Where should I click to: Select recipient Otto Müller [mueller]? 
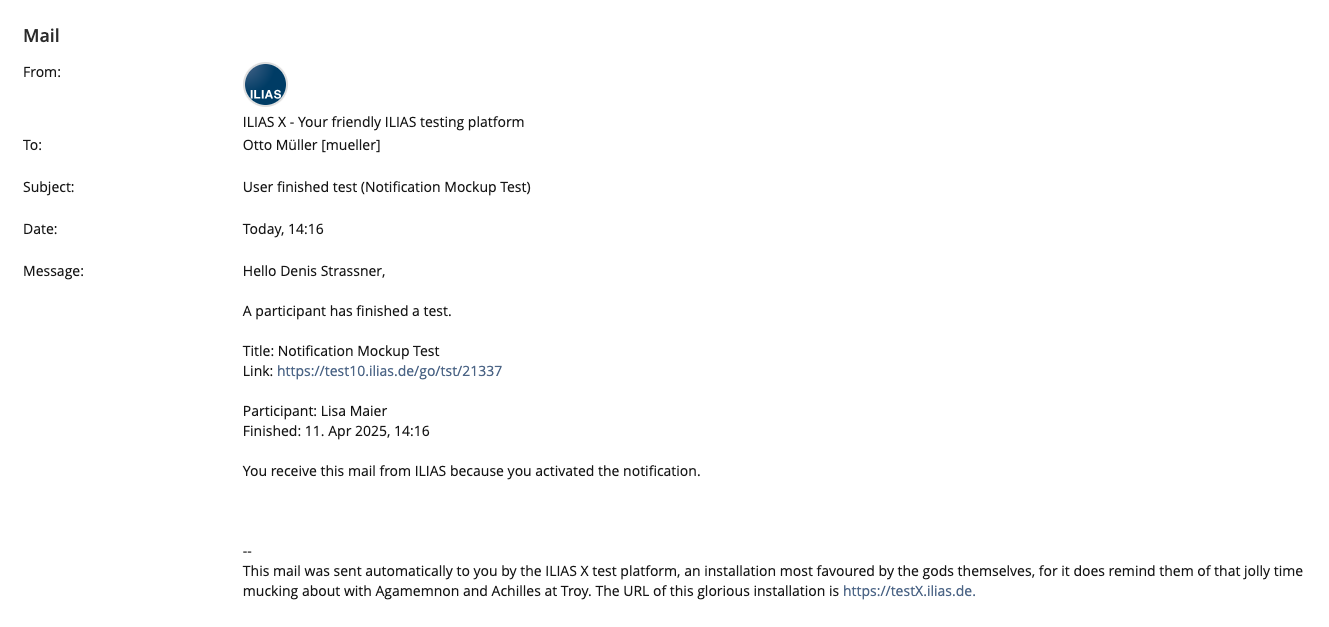pyautogui.click(x=311, y=145)
